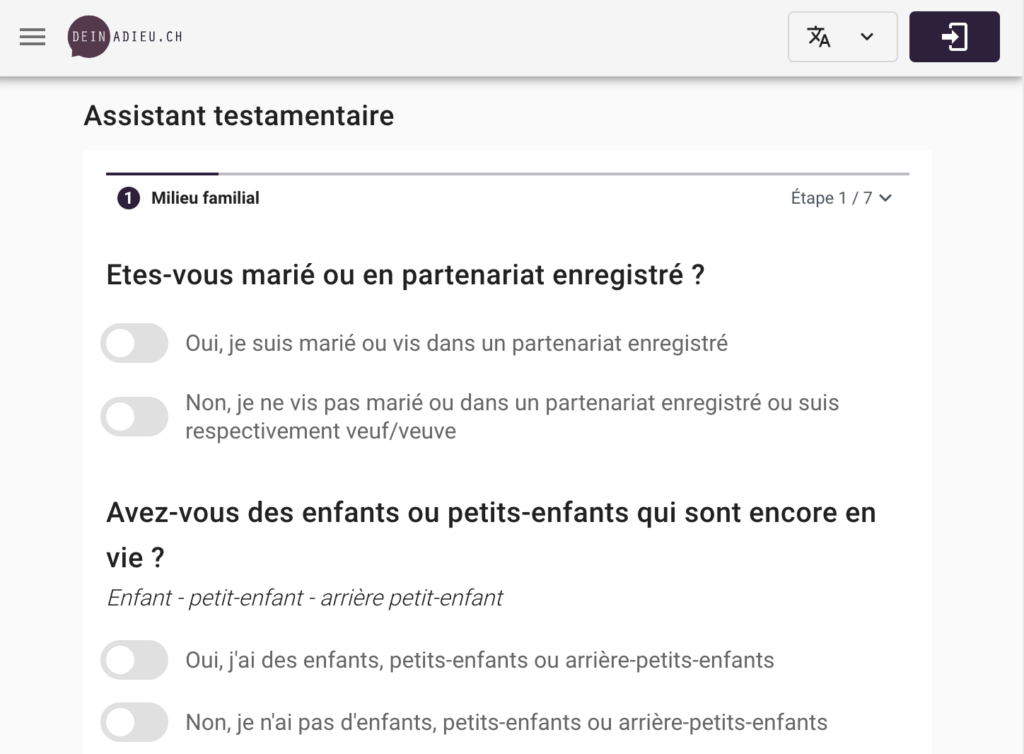Click the "Étape 1 / 7" text
This screenshot has height=754, width=1024.
829,198
